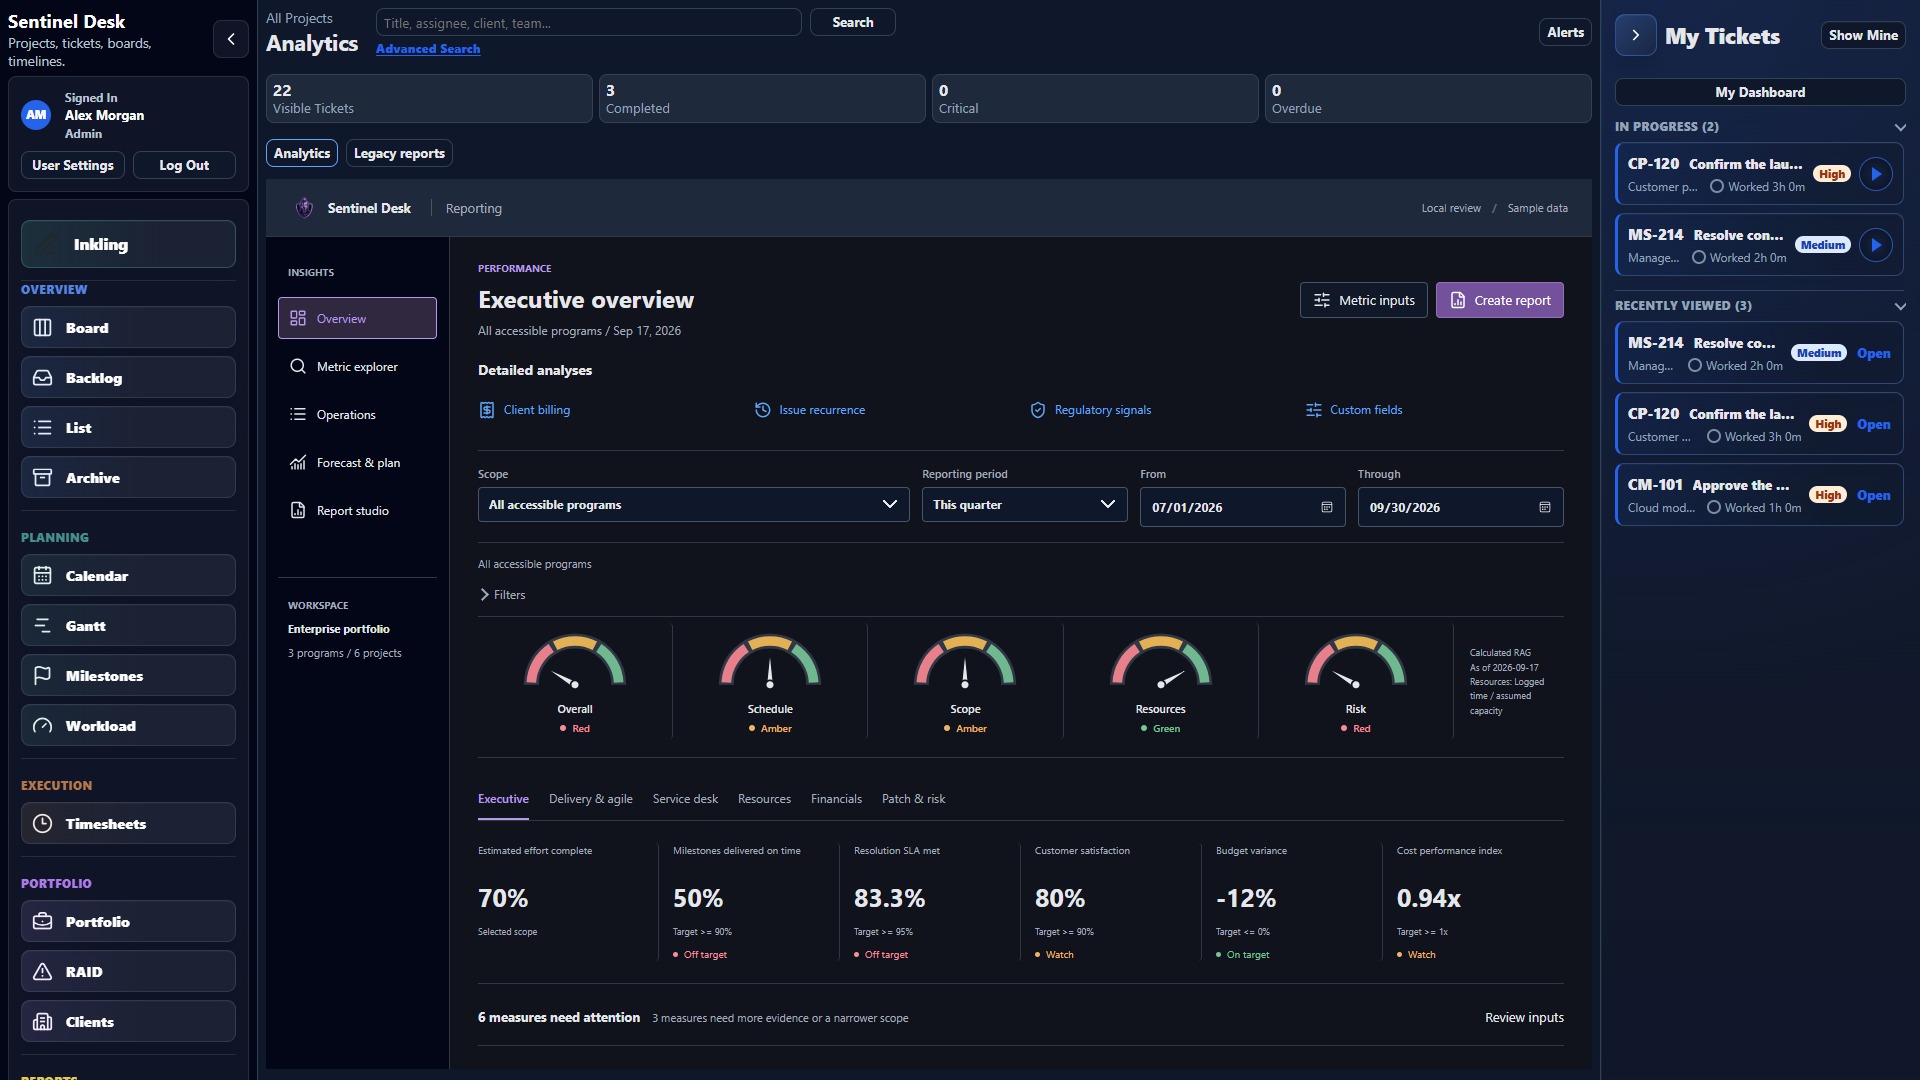Image resolution: width=1920 pixels, height=1080 pixels.
Task: Open the Gantt view
Action: (x=128, y=626)
